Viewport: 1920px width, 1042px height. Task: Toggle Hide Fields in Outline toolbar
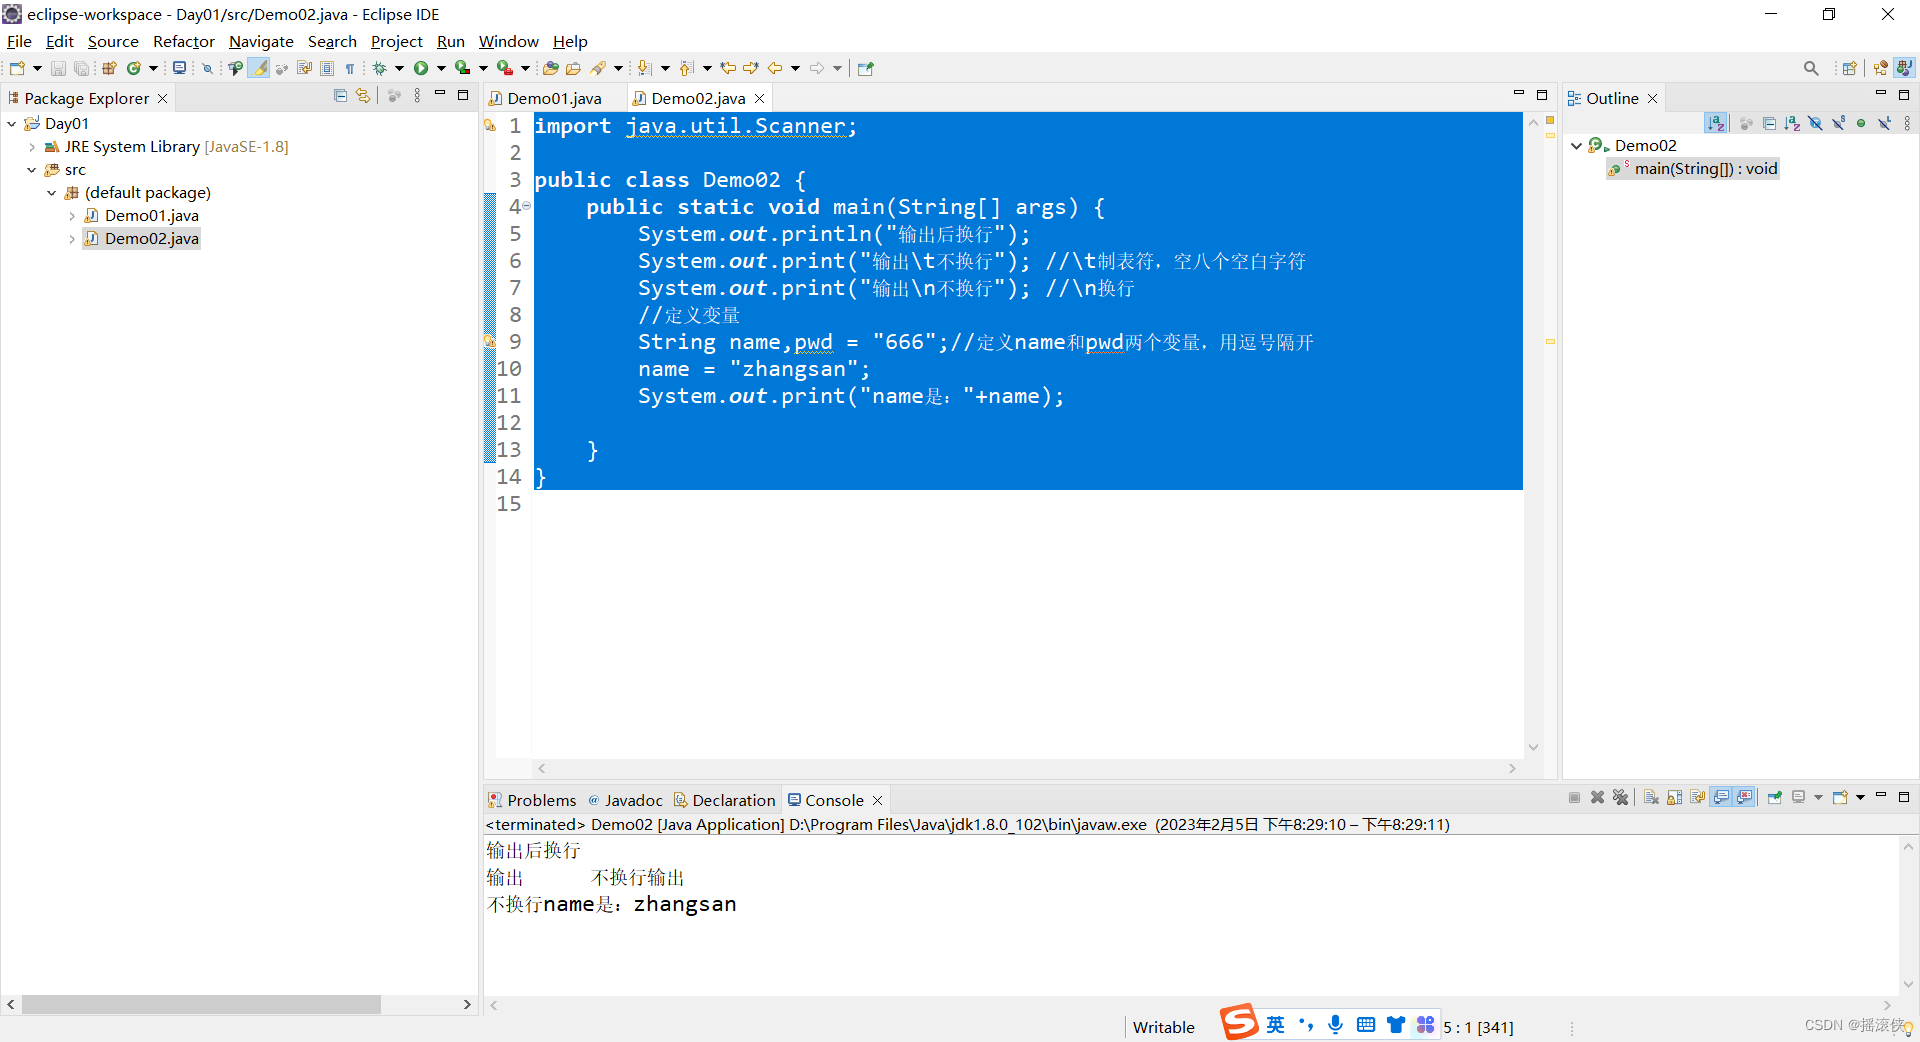pyautogui.click(x=1815, y=123)
